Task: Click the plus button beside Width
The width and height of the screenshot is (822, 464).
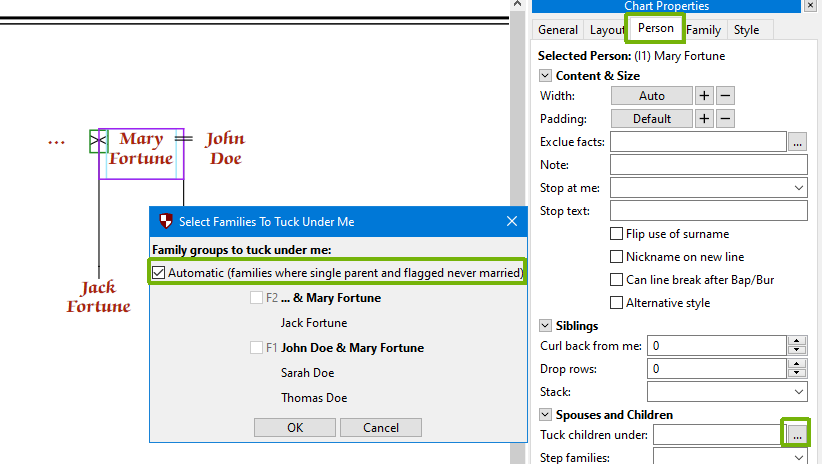Action: coord(704,96)
